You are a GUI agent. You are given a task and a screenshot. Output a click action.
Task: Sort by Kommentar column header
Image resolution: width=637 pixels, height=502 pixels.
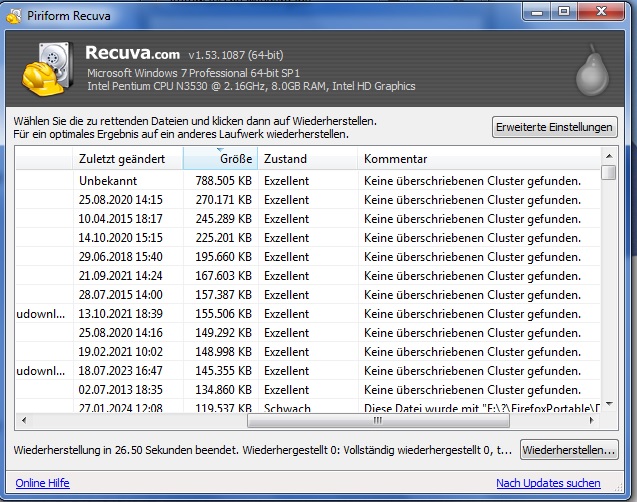(x=479, y=158)
